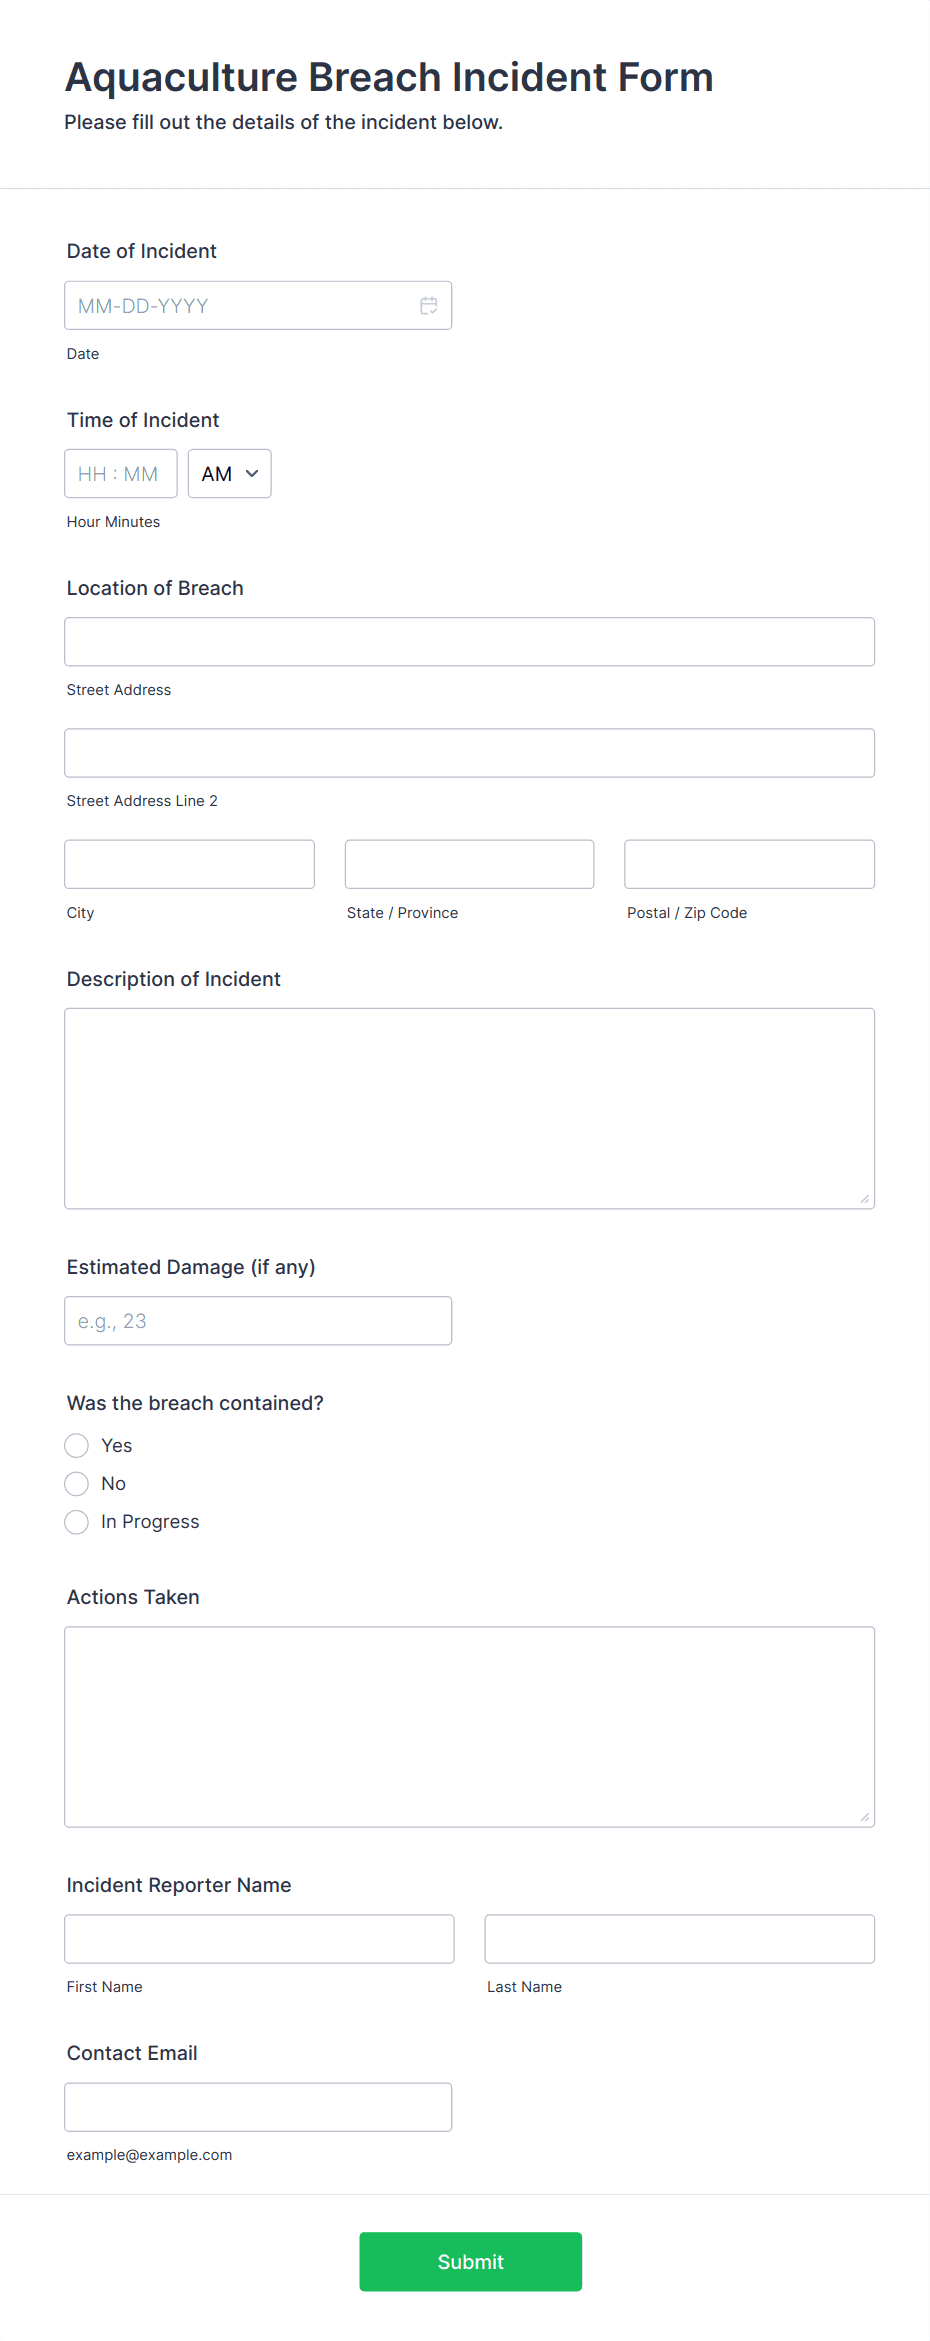The height and width of the screenshot is (2341, 930).
Task: Choose In Progress containment status
Action: pyautogui.click(x=76, y=1521)
